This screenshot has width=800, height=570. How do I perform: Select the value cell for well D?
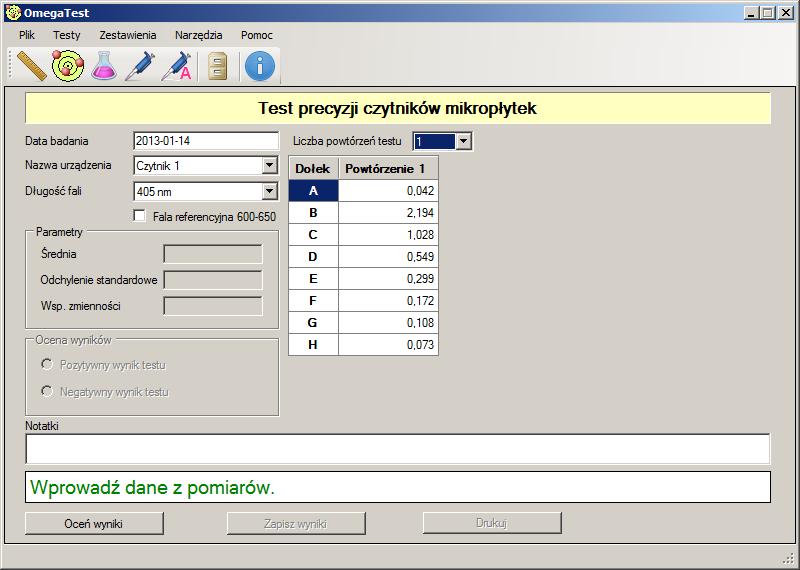[387, 256]
